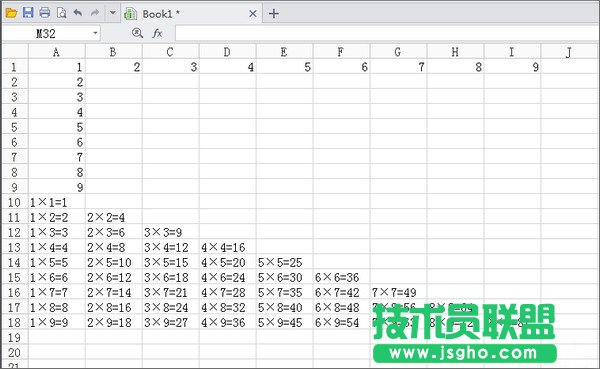Open Print Preview from the toolbar
Image resolution: width=600 pixels, height=369 pixels.
tap(61, 13)
